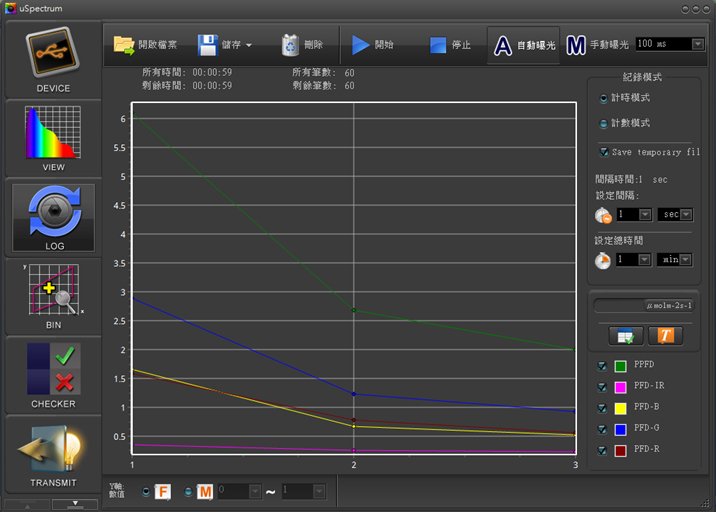This screenshot has width=716, height=512.
Task: Open the CHECKER panel
Action: pos(53,369)
